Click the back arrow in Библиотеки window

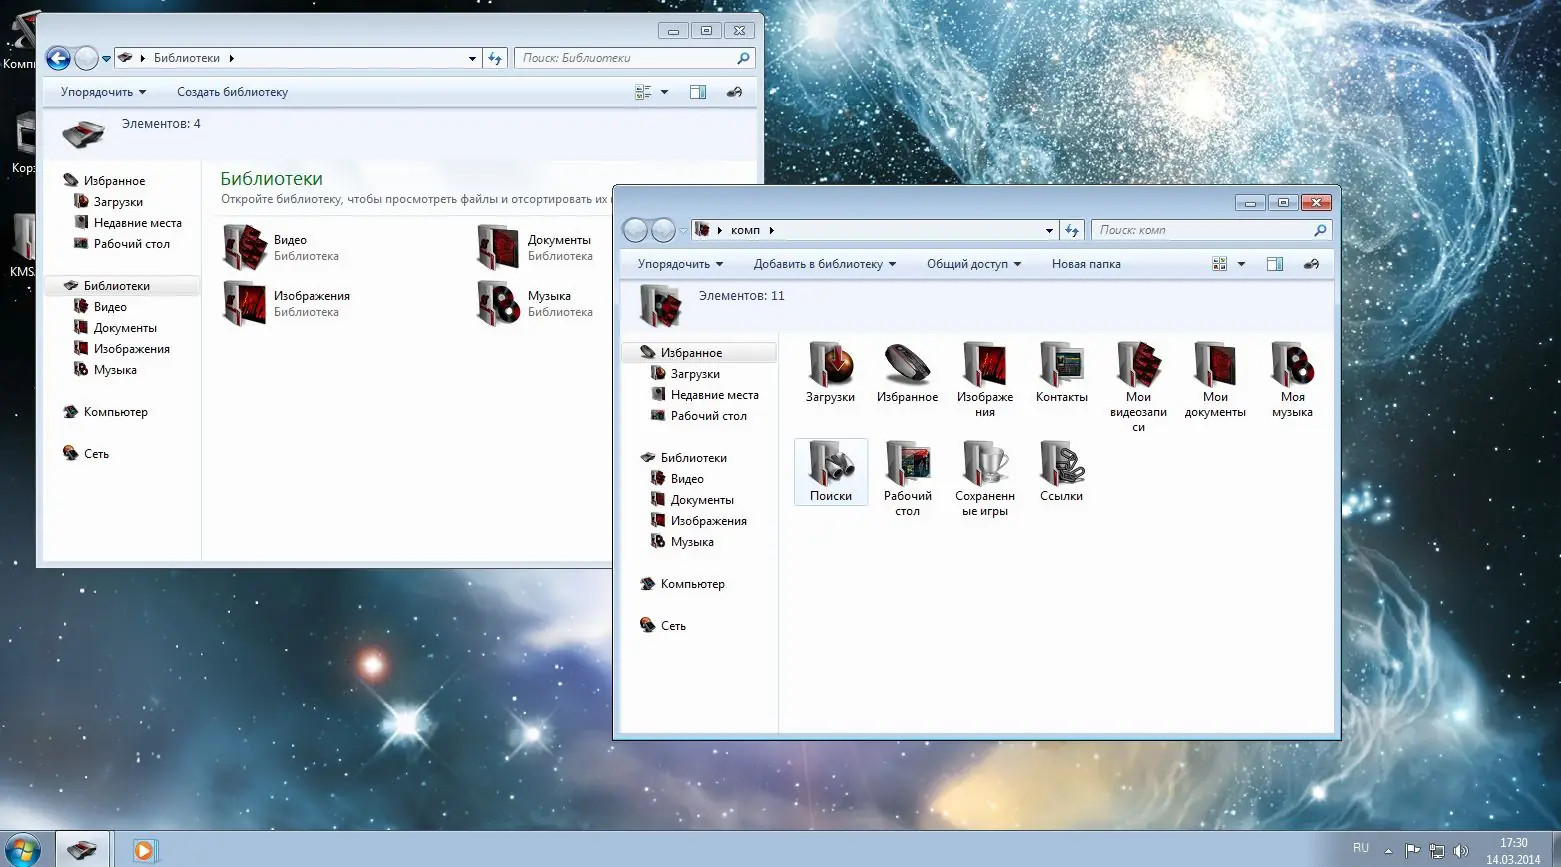pyautogui.click(x=58, y=59)
